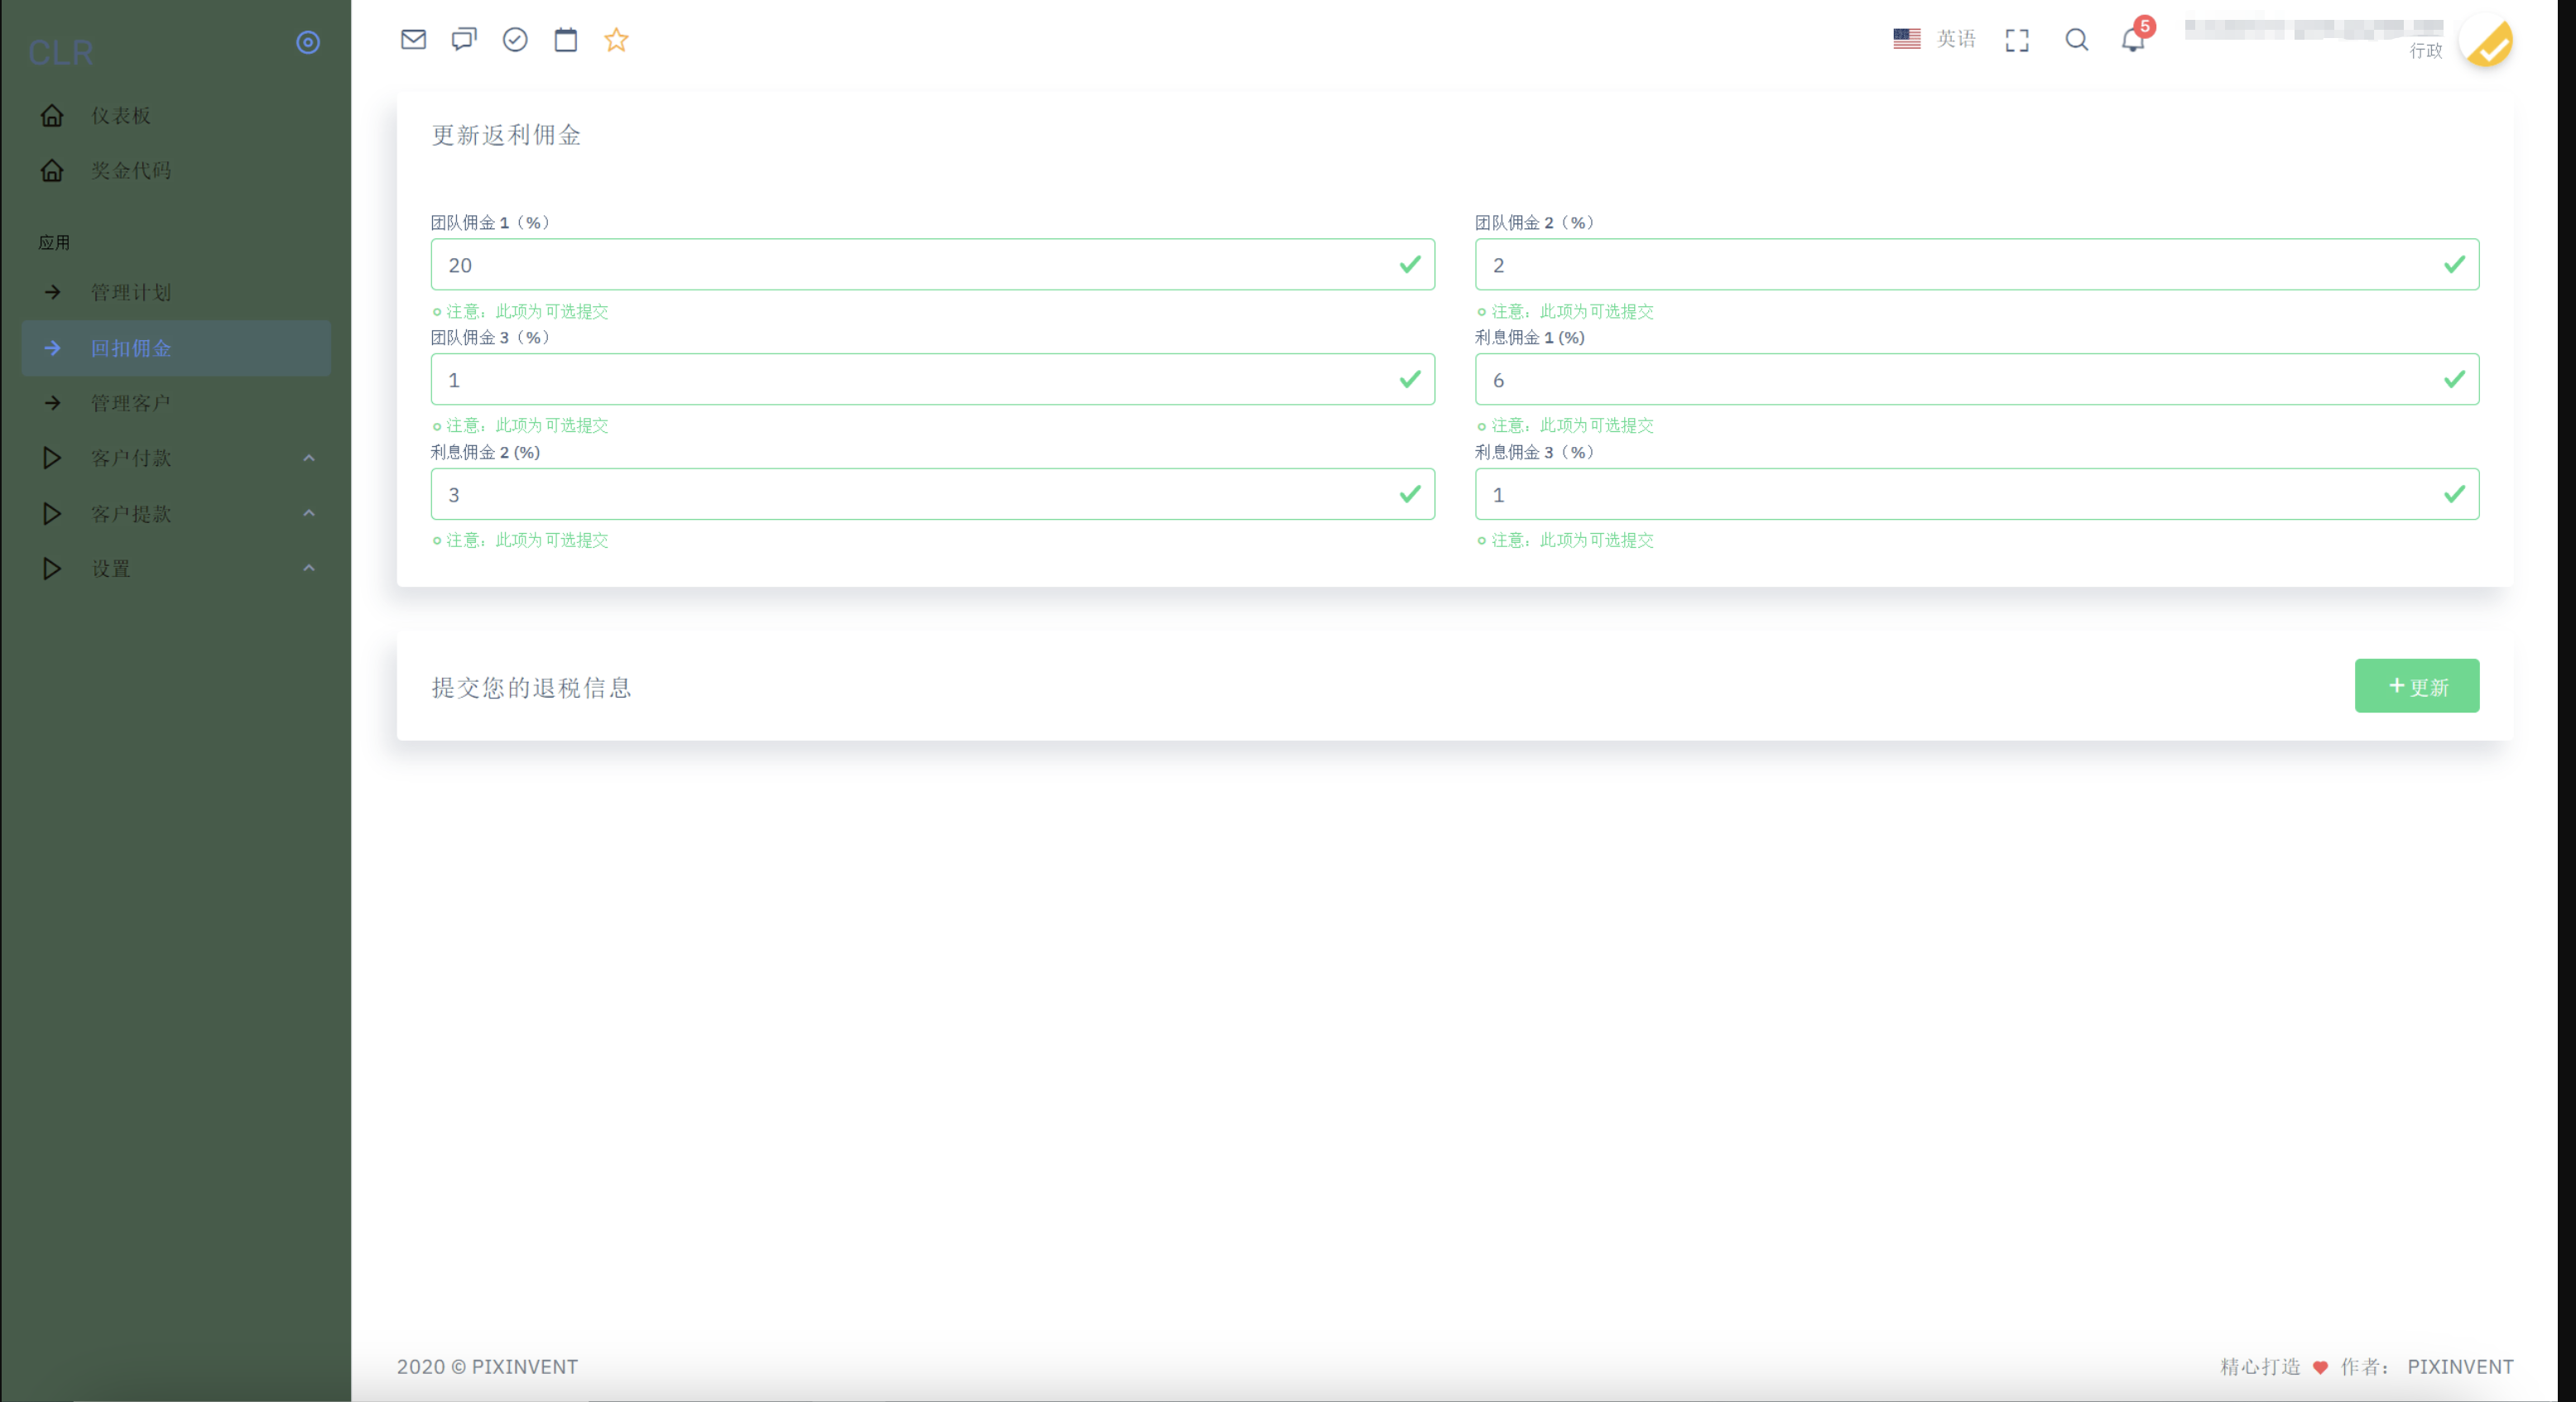Click 利息佣金 3 (%) label
This screenshot has width=2576, height=1402.
[1535, 452]
